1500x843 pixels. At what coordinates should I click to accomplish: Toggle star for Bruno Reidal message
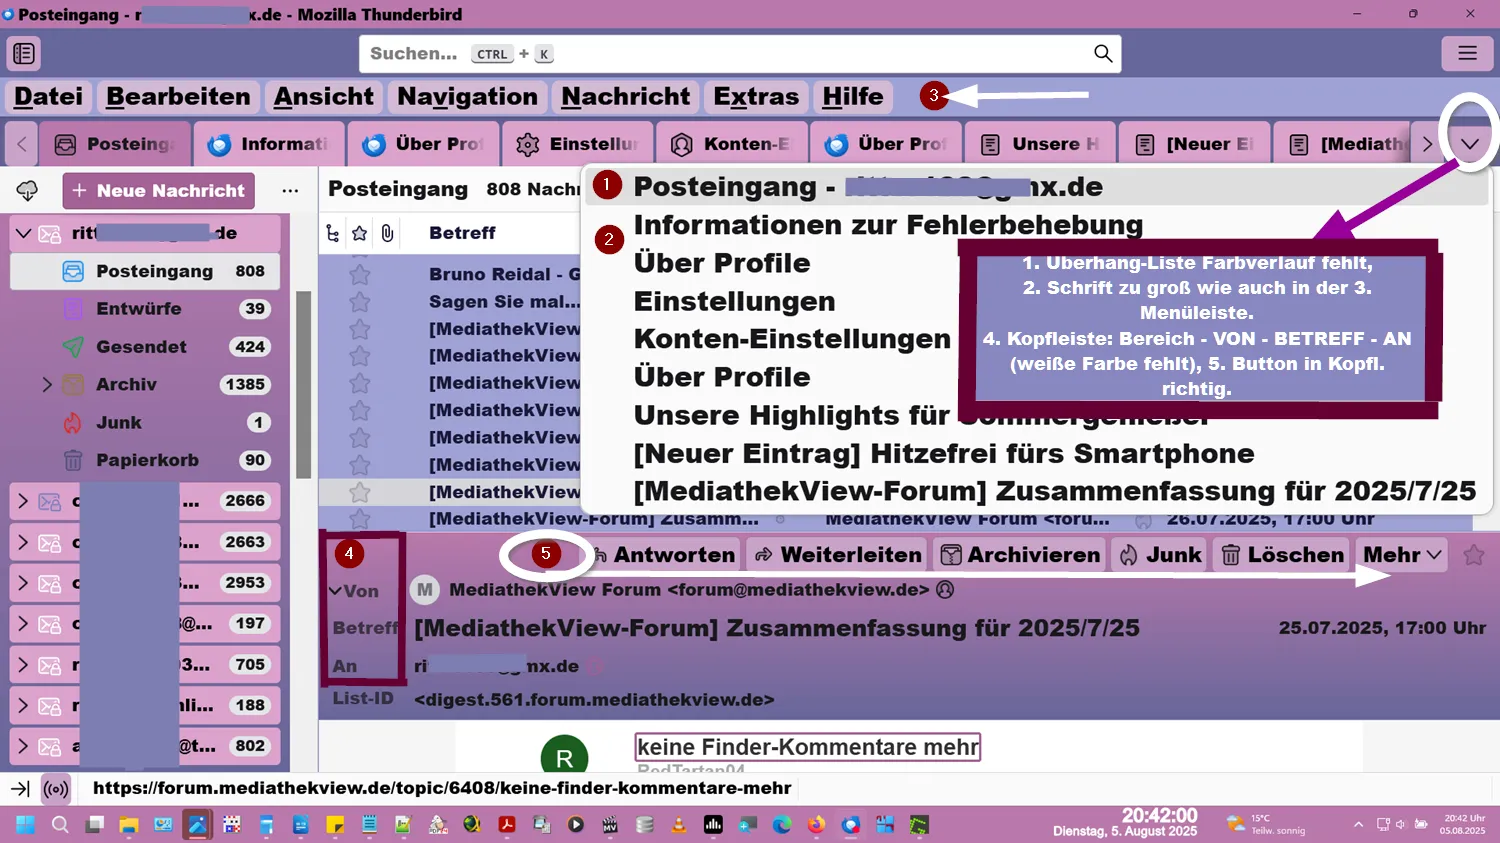tap(360, 274)
